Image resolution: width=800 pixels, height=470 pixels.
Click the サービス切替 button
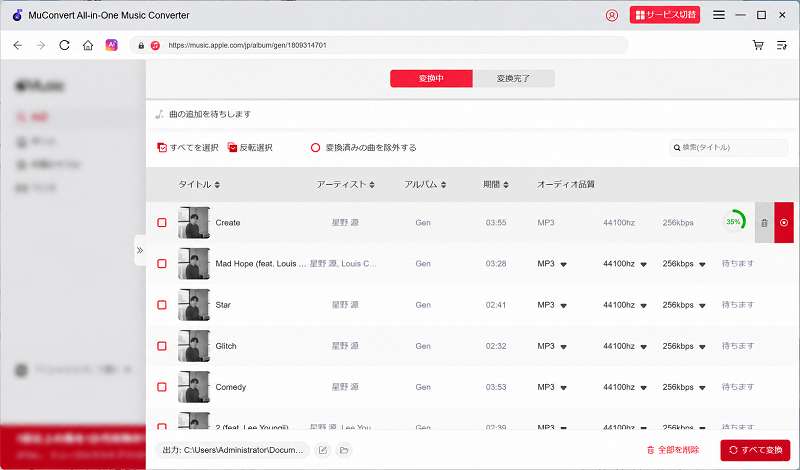point(665,15)
